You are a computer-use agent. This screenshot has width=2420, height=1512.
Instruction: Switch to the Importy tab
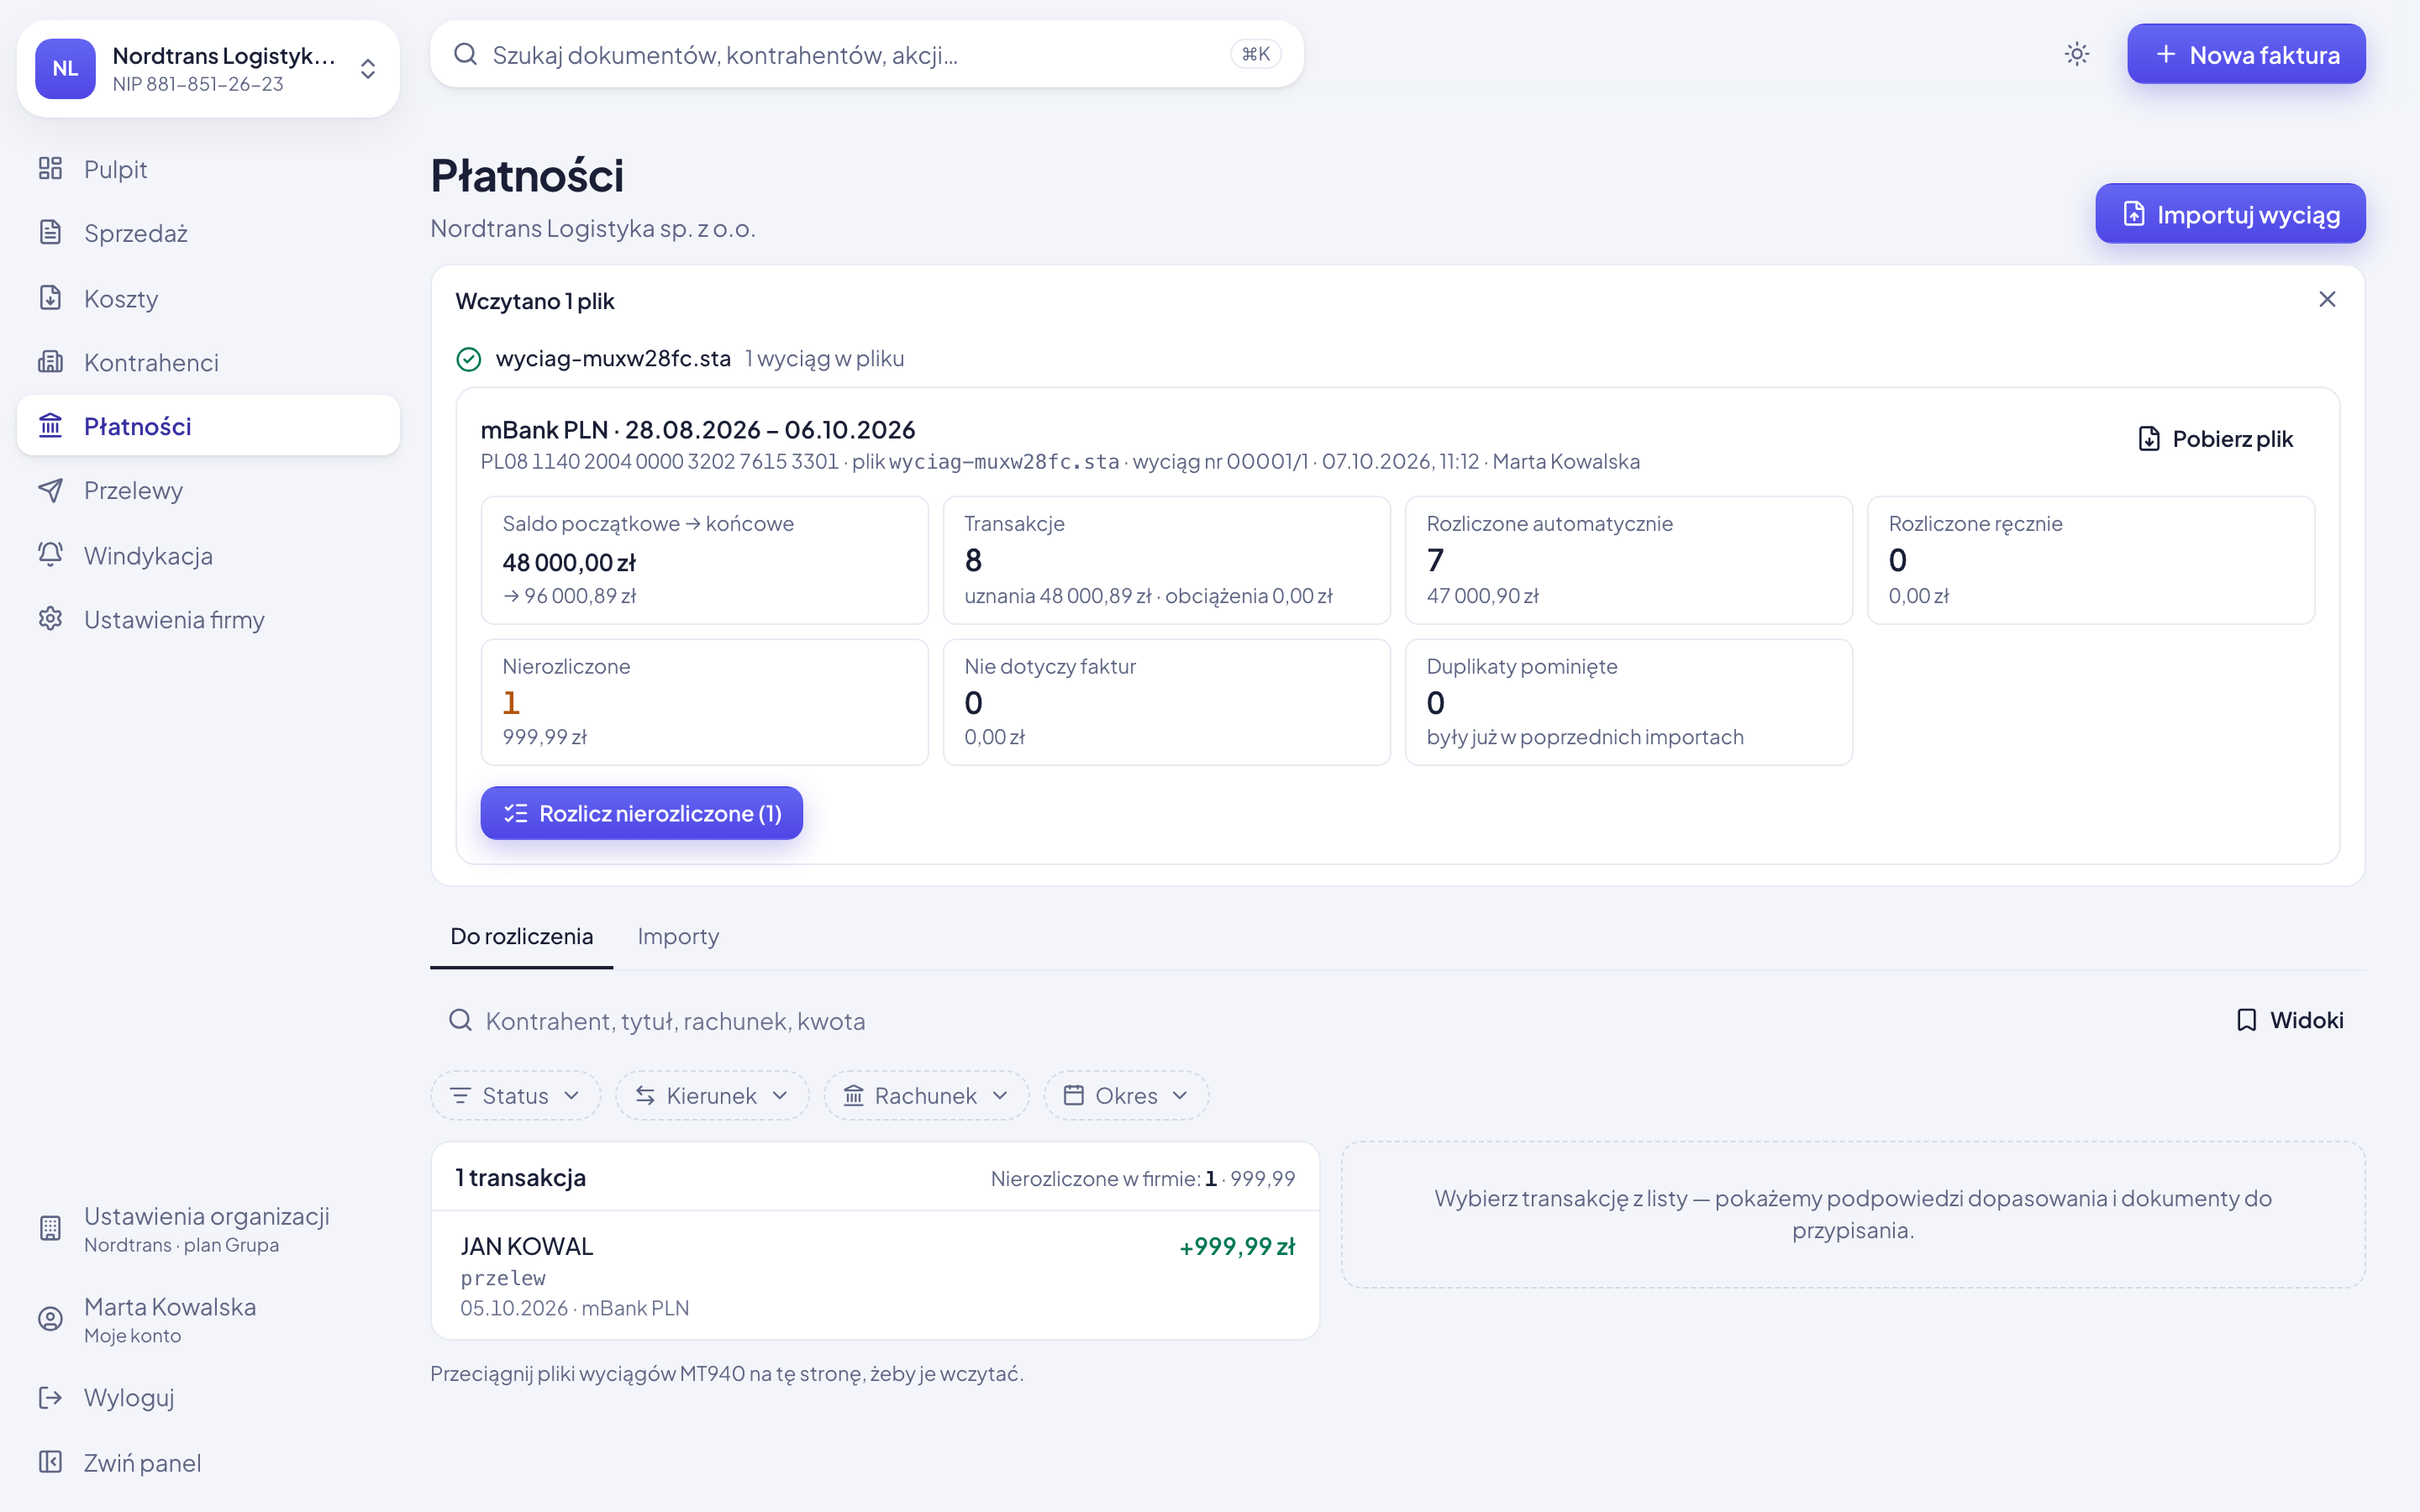click(x=678, y=936)
